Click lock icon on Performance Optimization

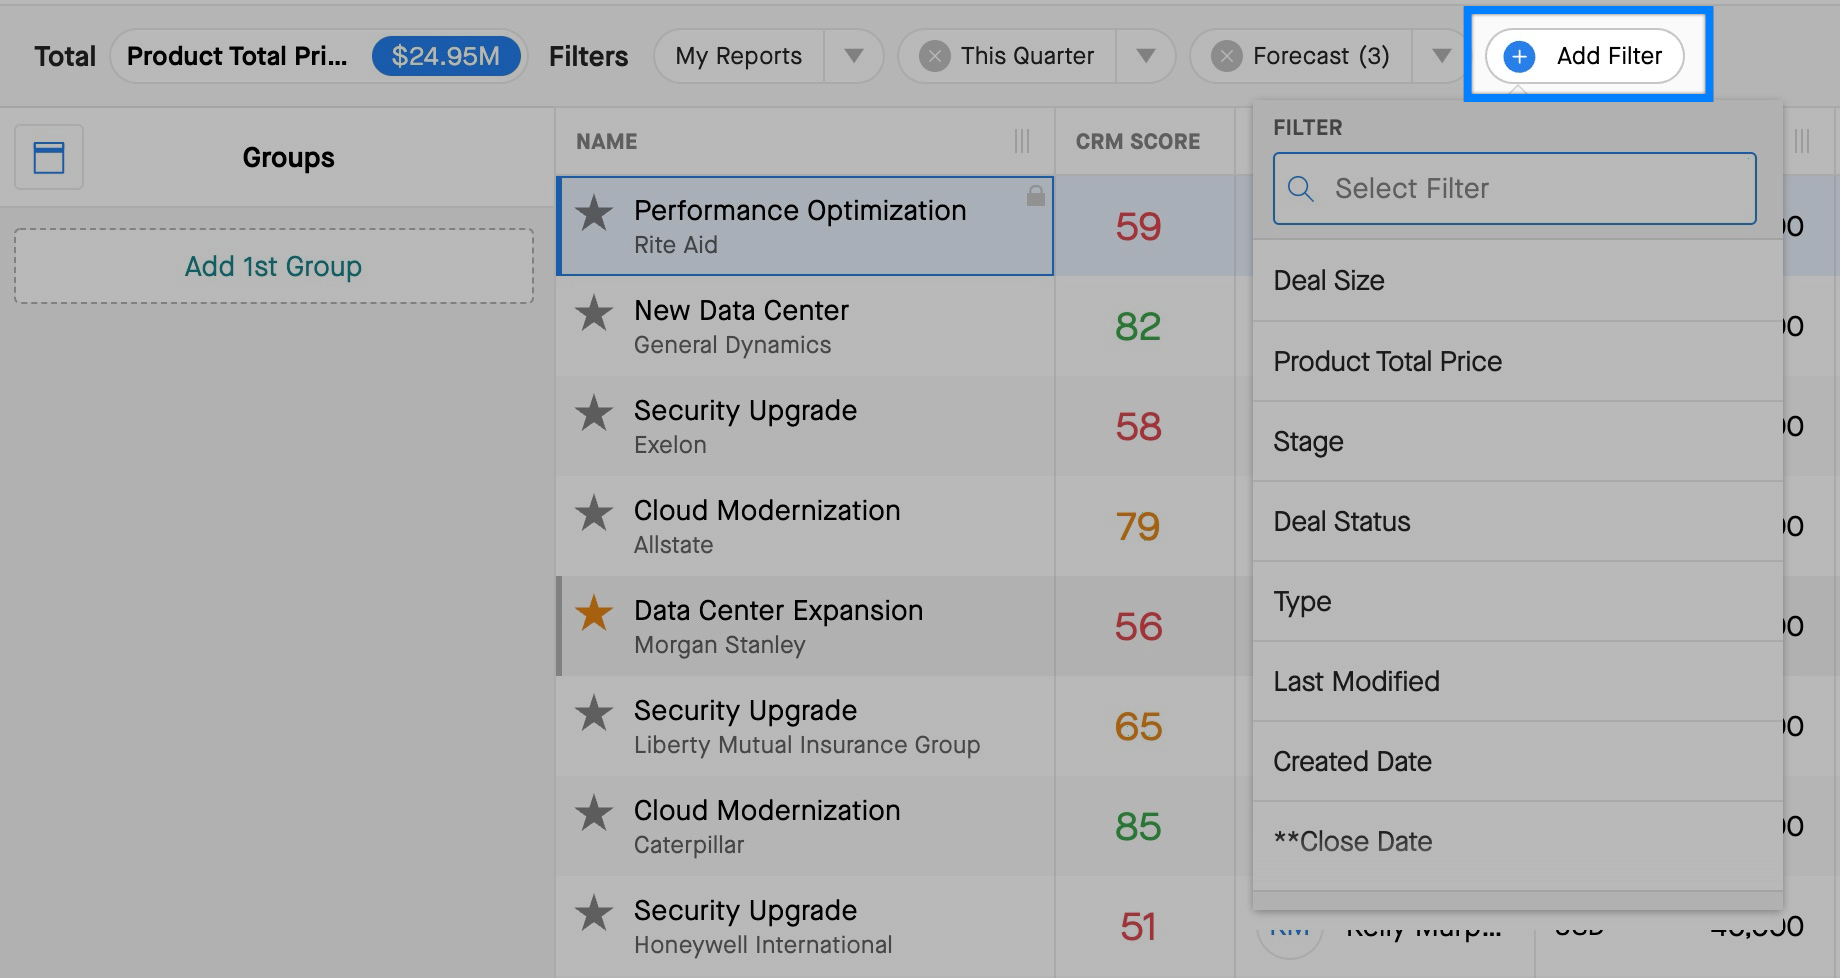pos(1036,195)
